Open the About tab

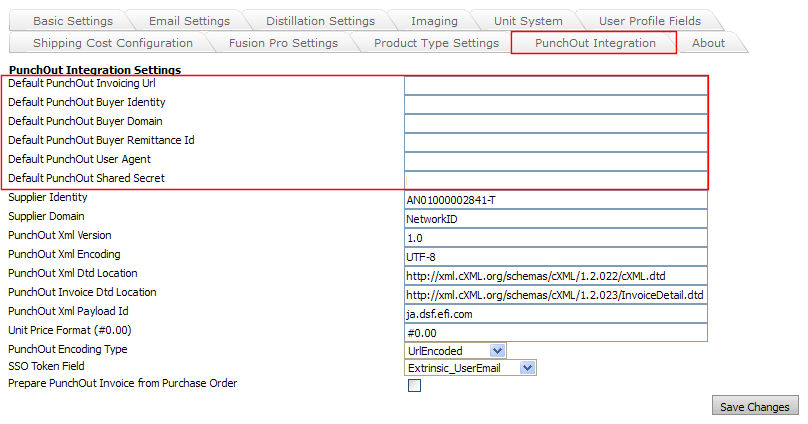(x=708, y=43)
